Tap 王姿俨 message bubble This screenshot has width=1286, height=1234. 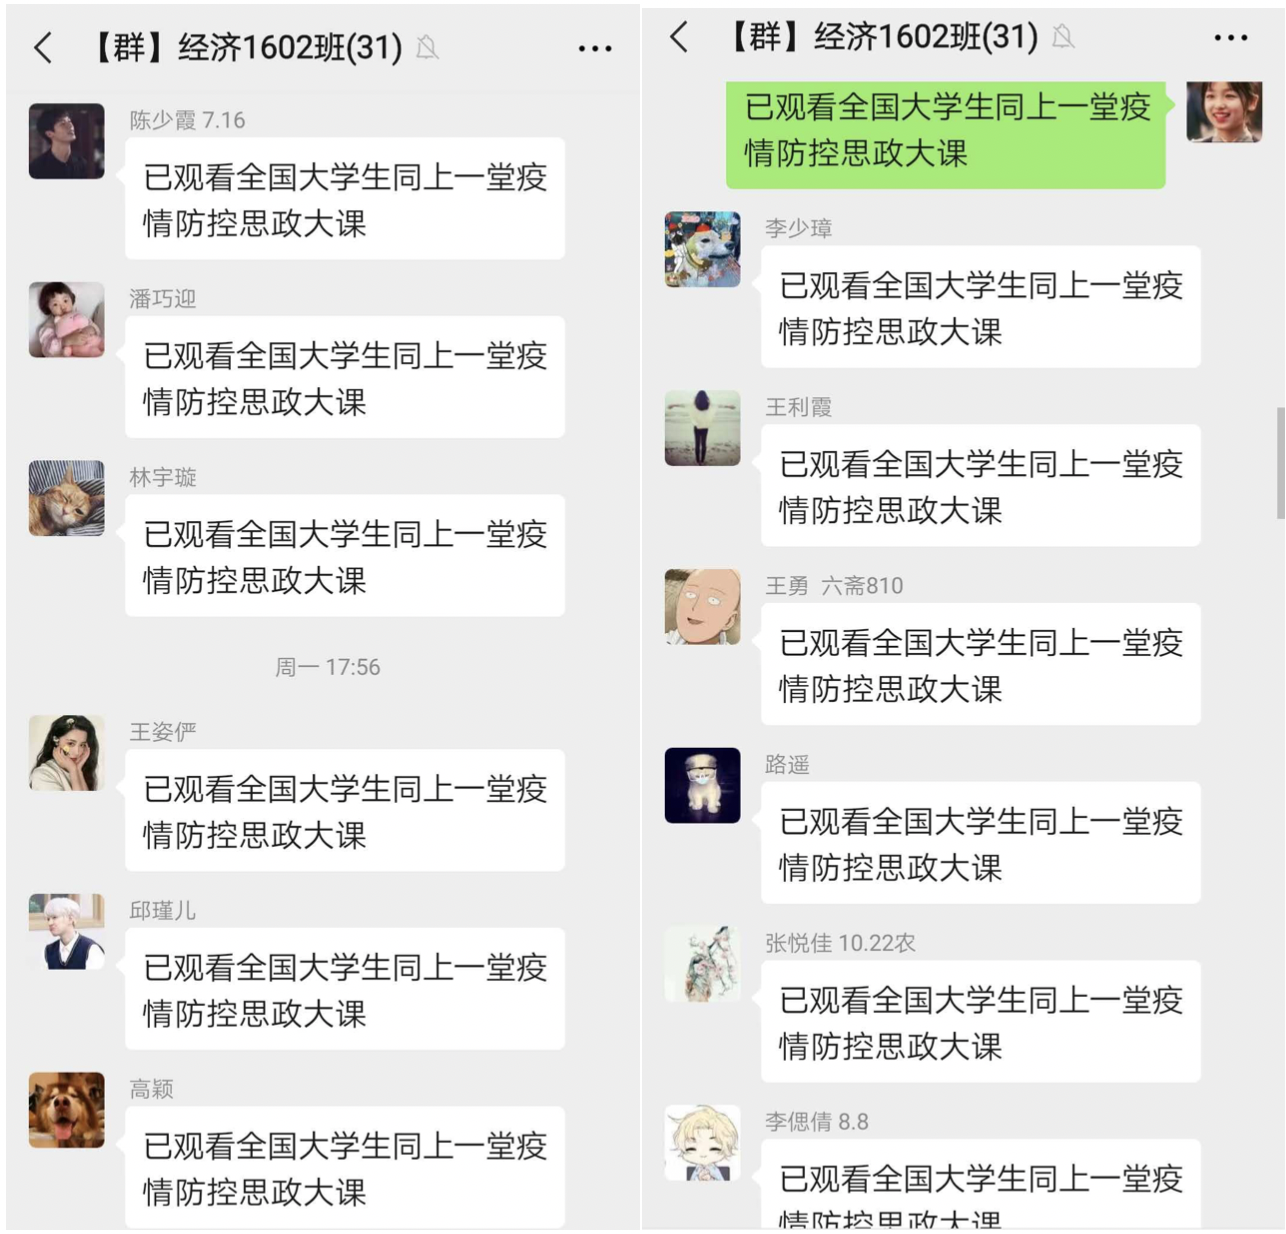tap(345, 810)
